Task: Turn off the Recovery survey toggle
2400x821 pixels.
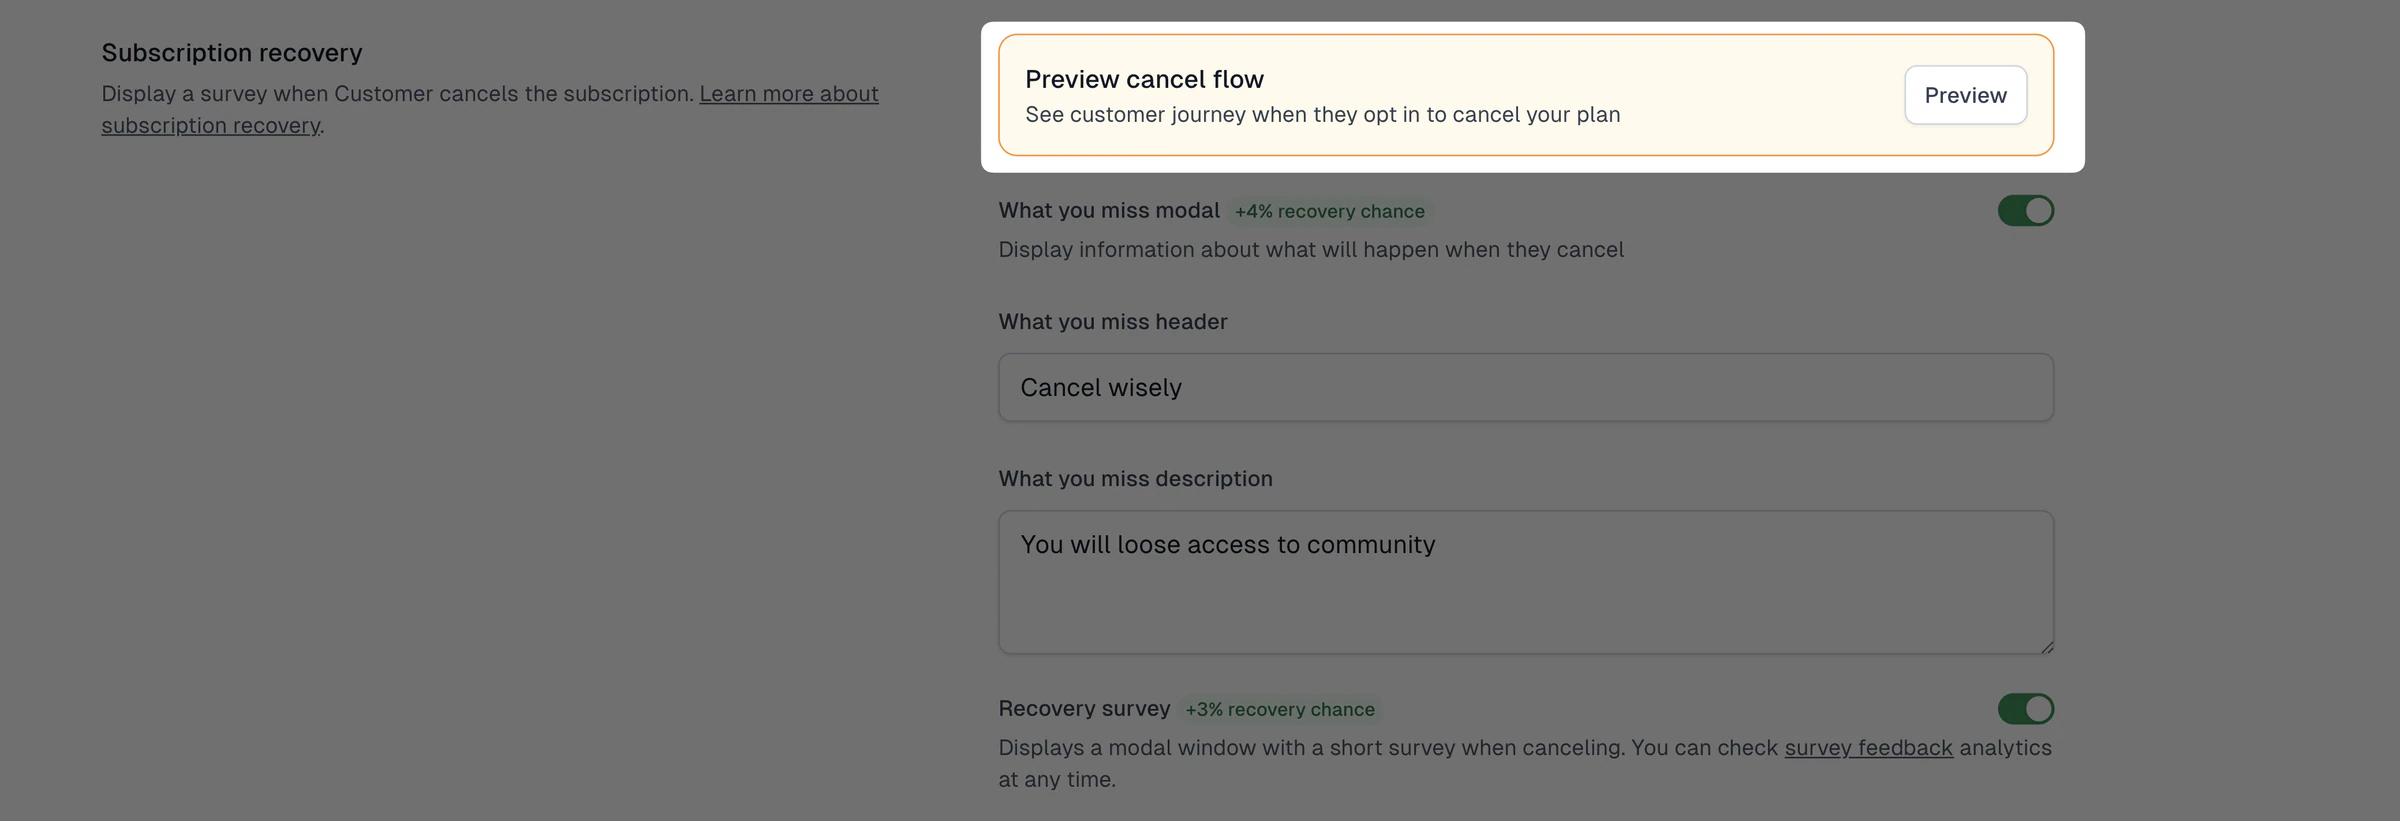Action: pos(2025,709)
